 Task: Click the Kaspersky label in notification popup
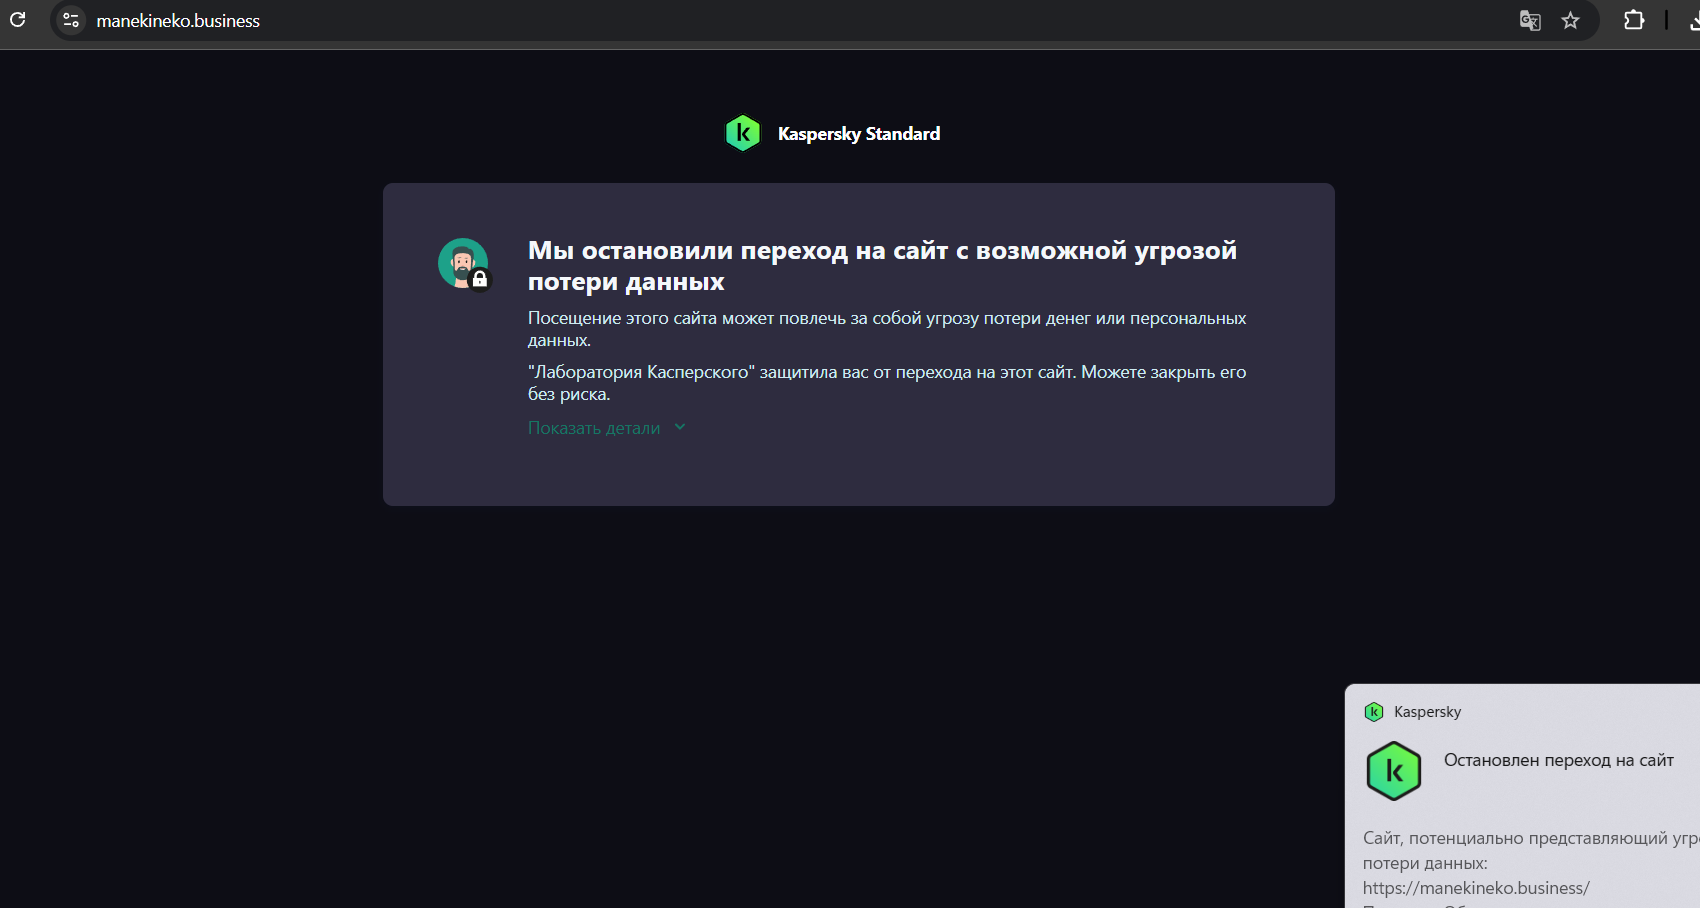[x=1427, y=712]
